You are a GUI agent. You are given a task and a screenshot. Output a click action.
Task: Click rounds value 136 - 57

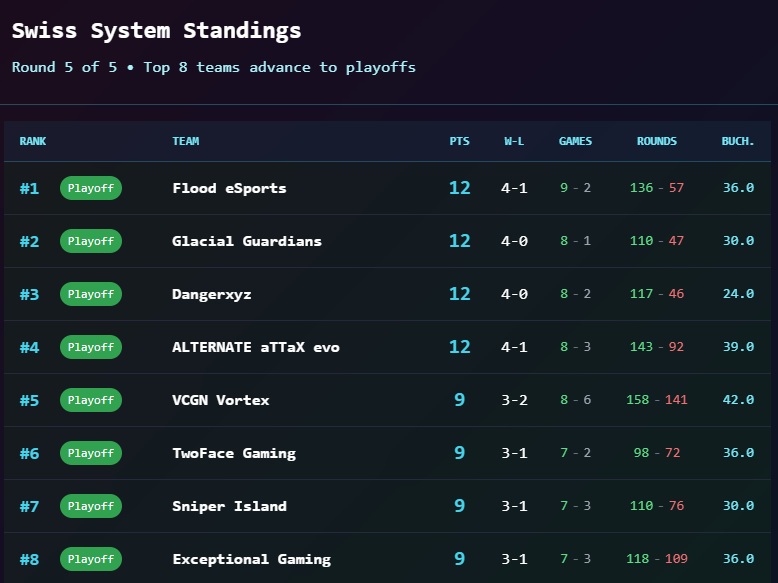[657, 188]
